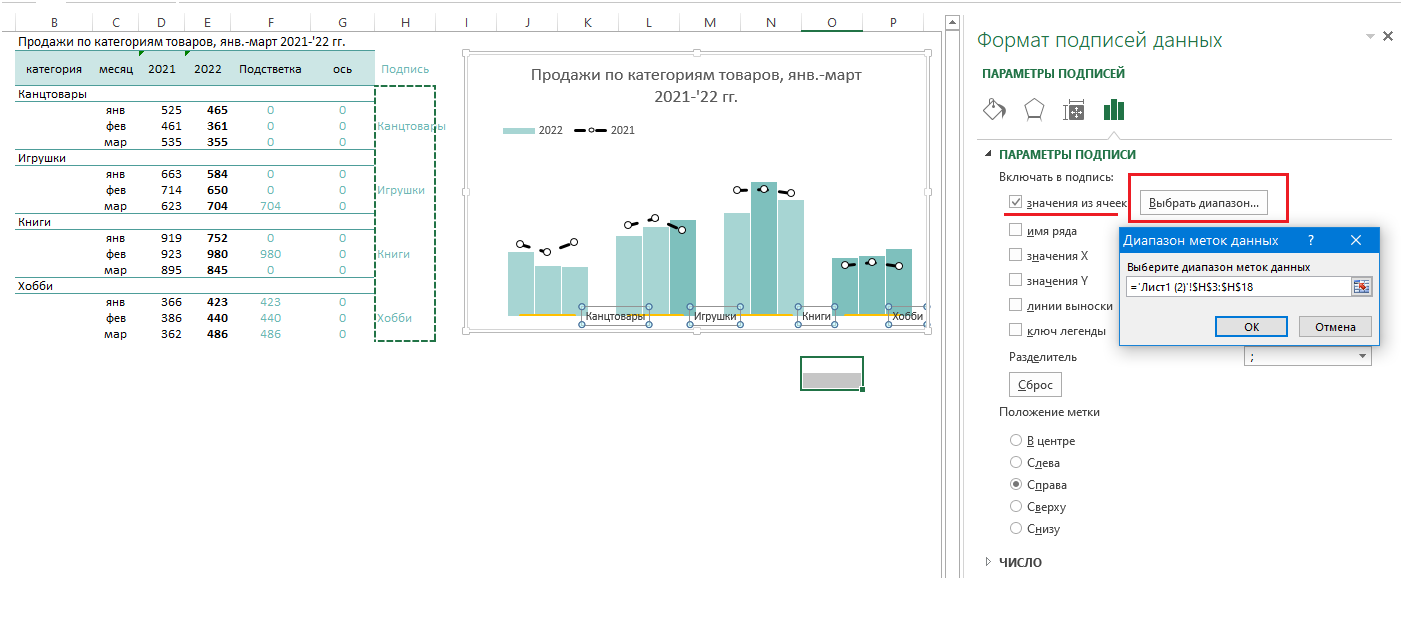1402x621 pixels.
Task: Uncheck the значения из ячеек checkbox
Action: click(1016, 203)
